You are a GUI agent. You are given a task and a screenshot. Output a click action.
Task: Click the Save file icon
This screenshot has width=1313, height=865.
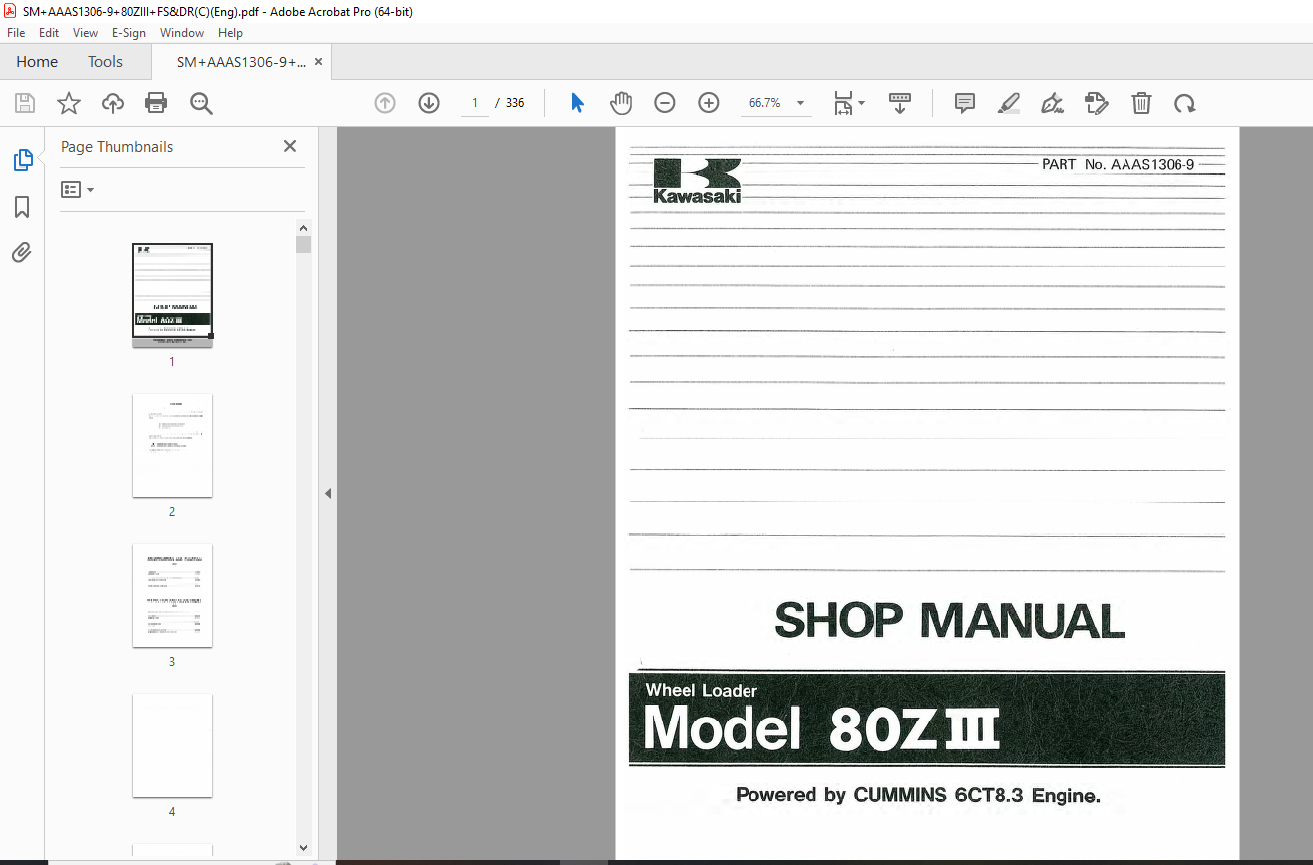pyautogui.click(x=25, y=103)
